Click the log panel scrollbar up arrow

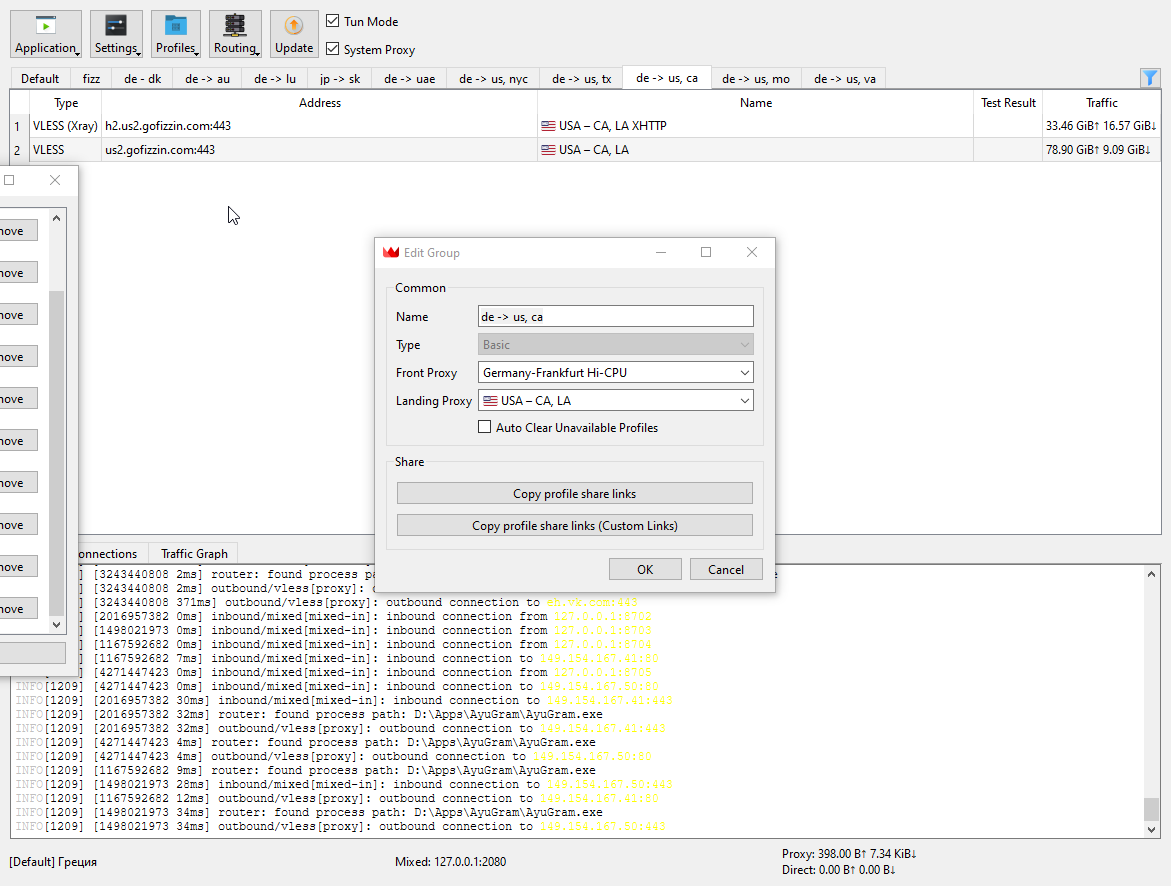pos(1152,574)
